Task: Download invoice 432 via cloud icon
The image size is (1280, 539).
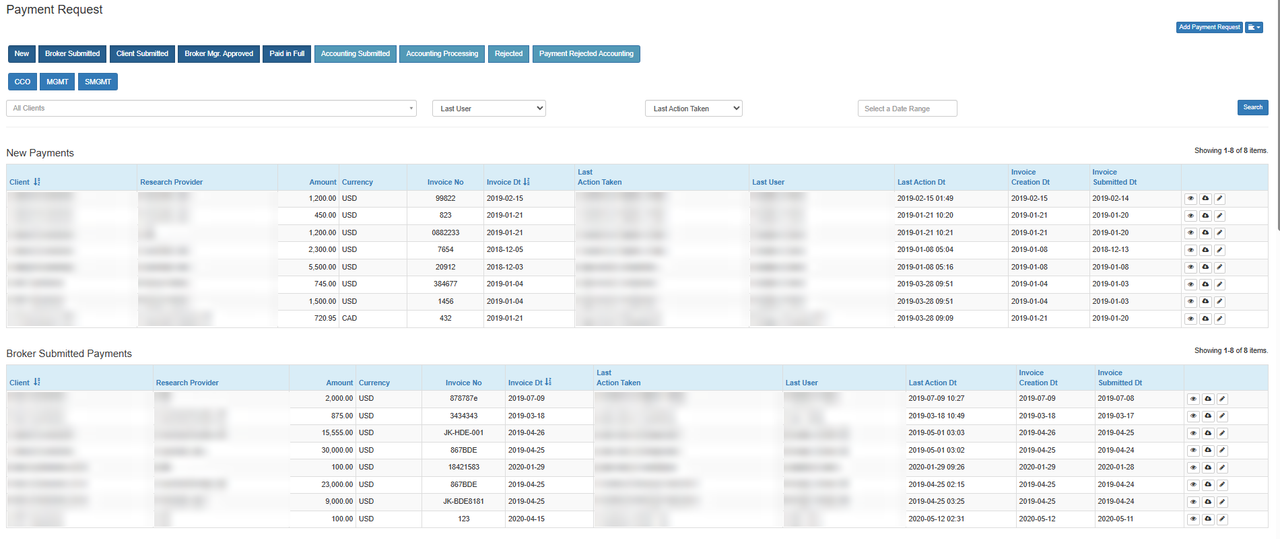Action: [1206, 318]
